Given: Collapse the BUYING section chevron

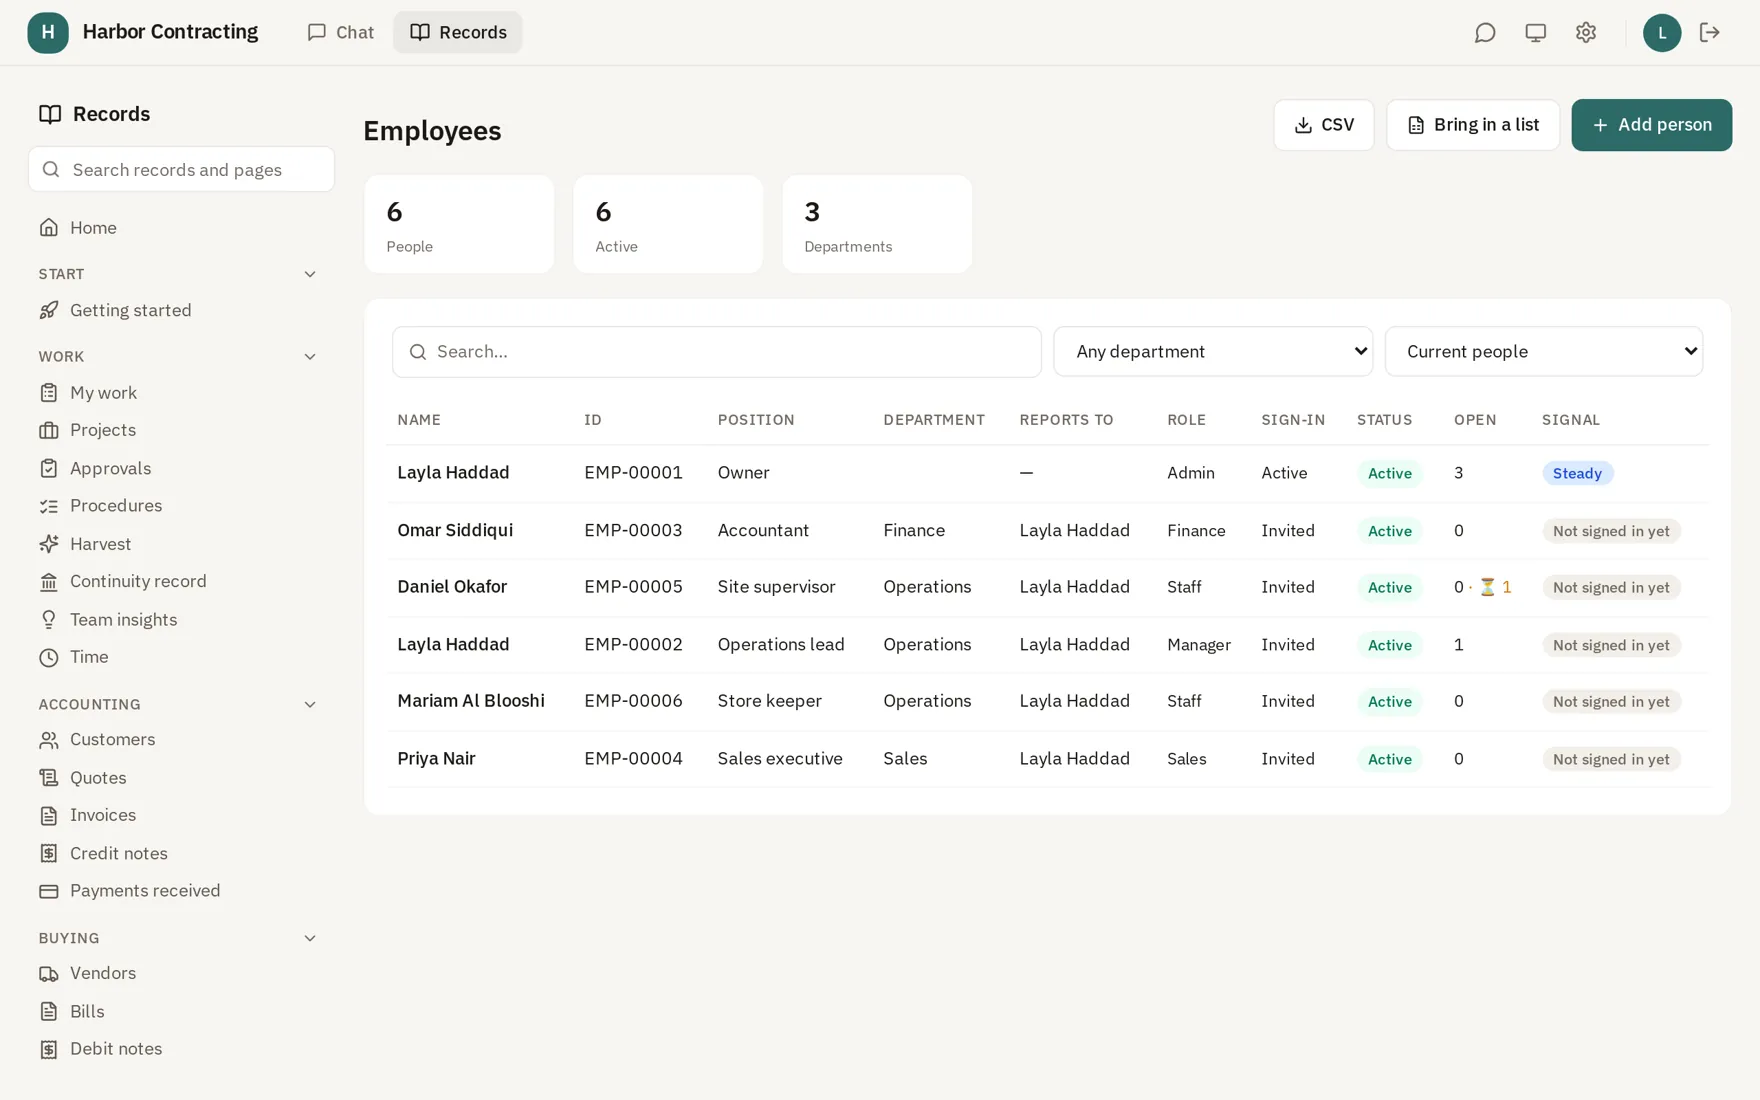Looking at the screenshot, I should tap(310, 938).
